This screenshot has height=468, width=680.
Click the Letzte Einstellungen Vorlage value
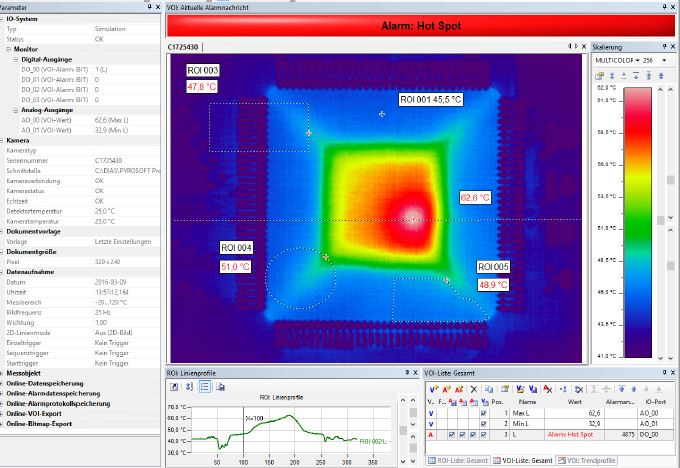pos(123,242)
